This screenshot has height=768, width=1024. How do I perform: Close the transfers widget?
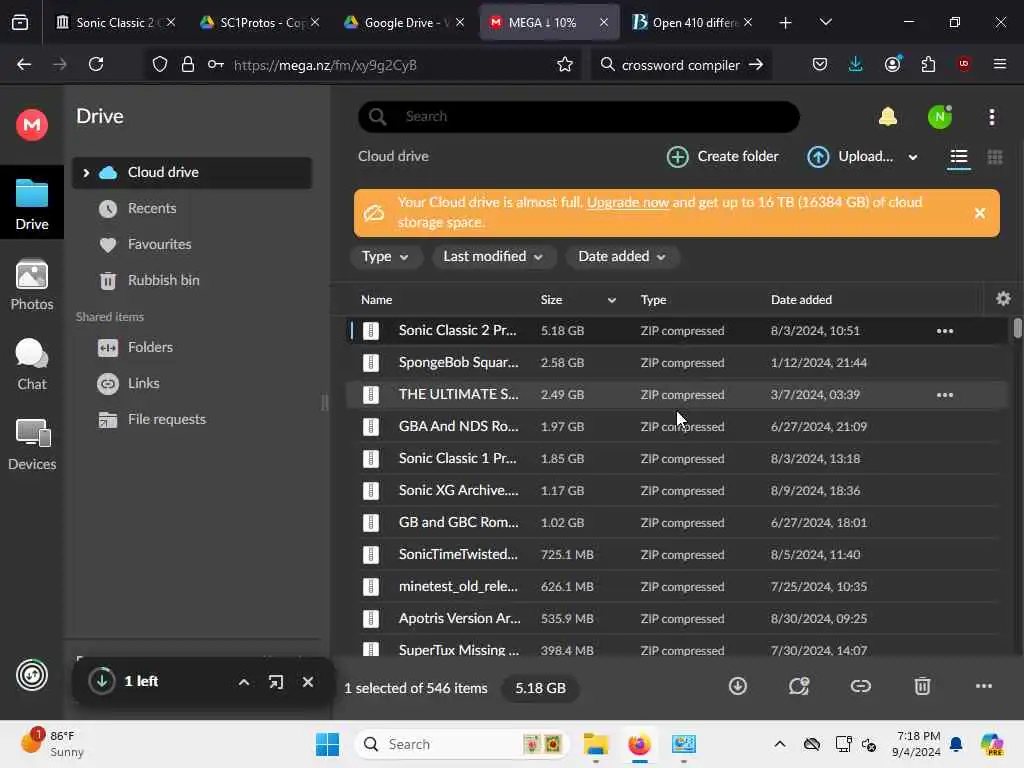point(308,682)
